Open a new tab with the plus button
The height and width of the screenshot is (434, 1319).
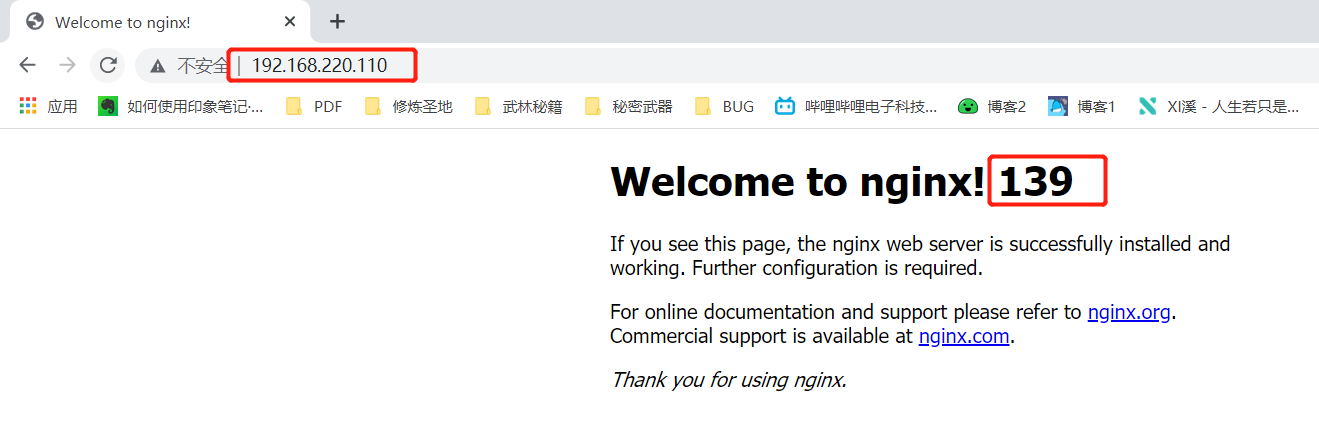pyautogui.click(x=337, y=21)
